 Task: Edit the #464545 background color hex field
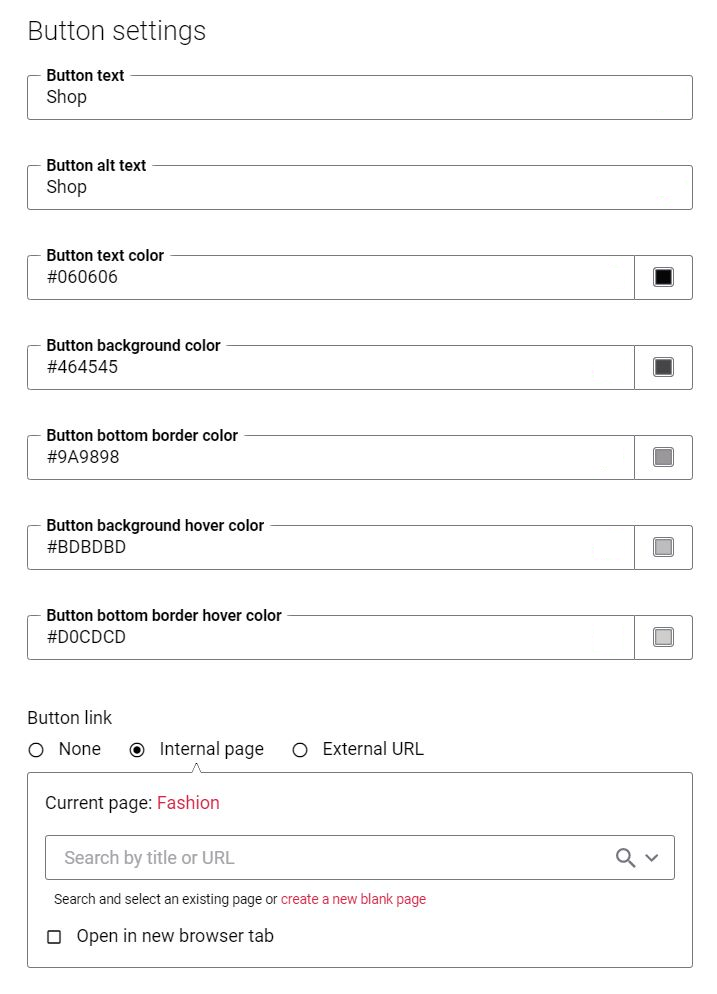(330, 368)
